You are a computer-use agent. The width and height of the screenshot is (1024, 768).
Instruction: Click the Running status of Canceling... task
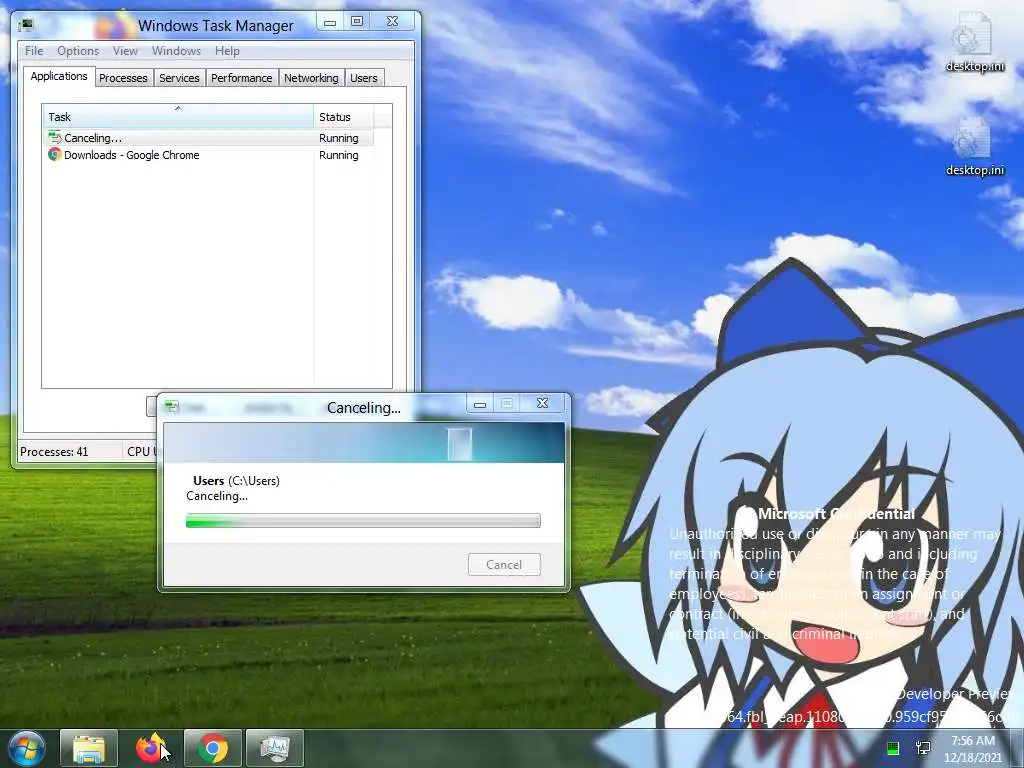tap(338, 138)
